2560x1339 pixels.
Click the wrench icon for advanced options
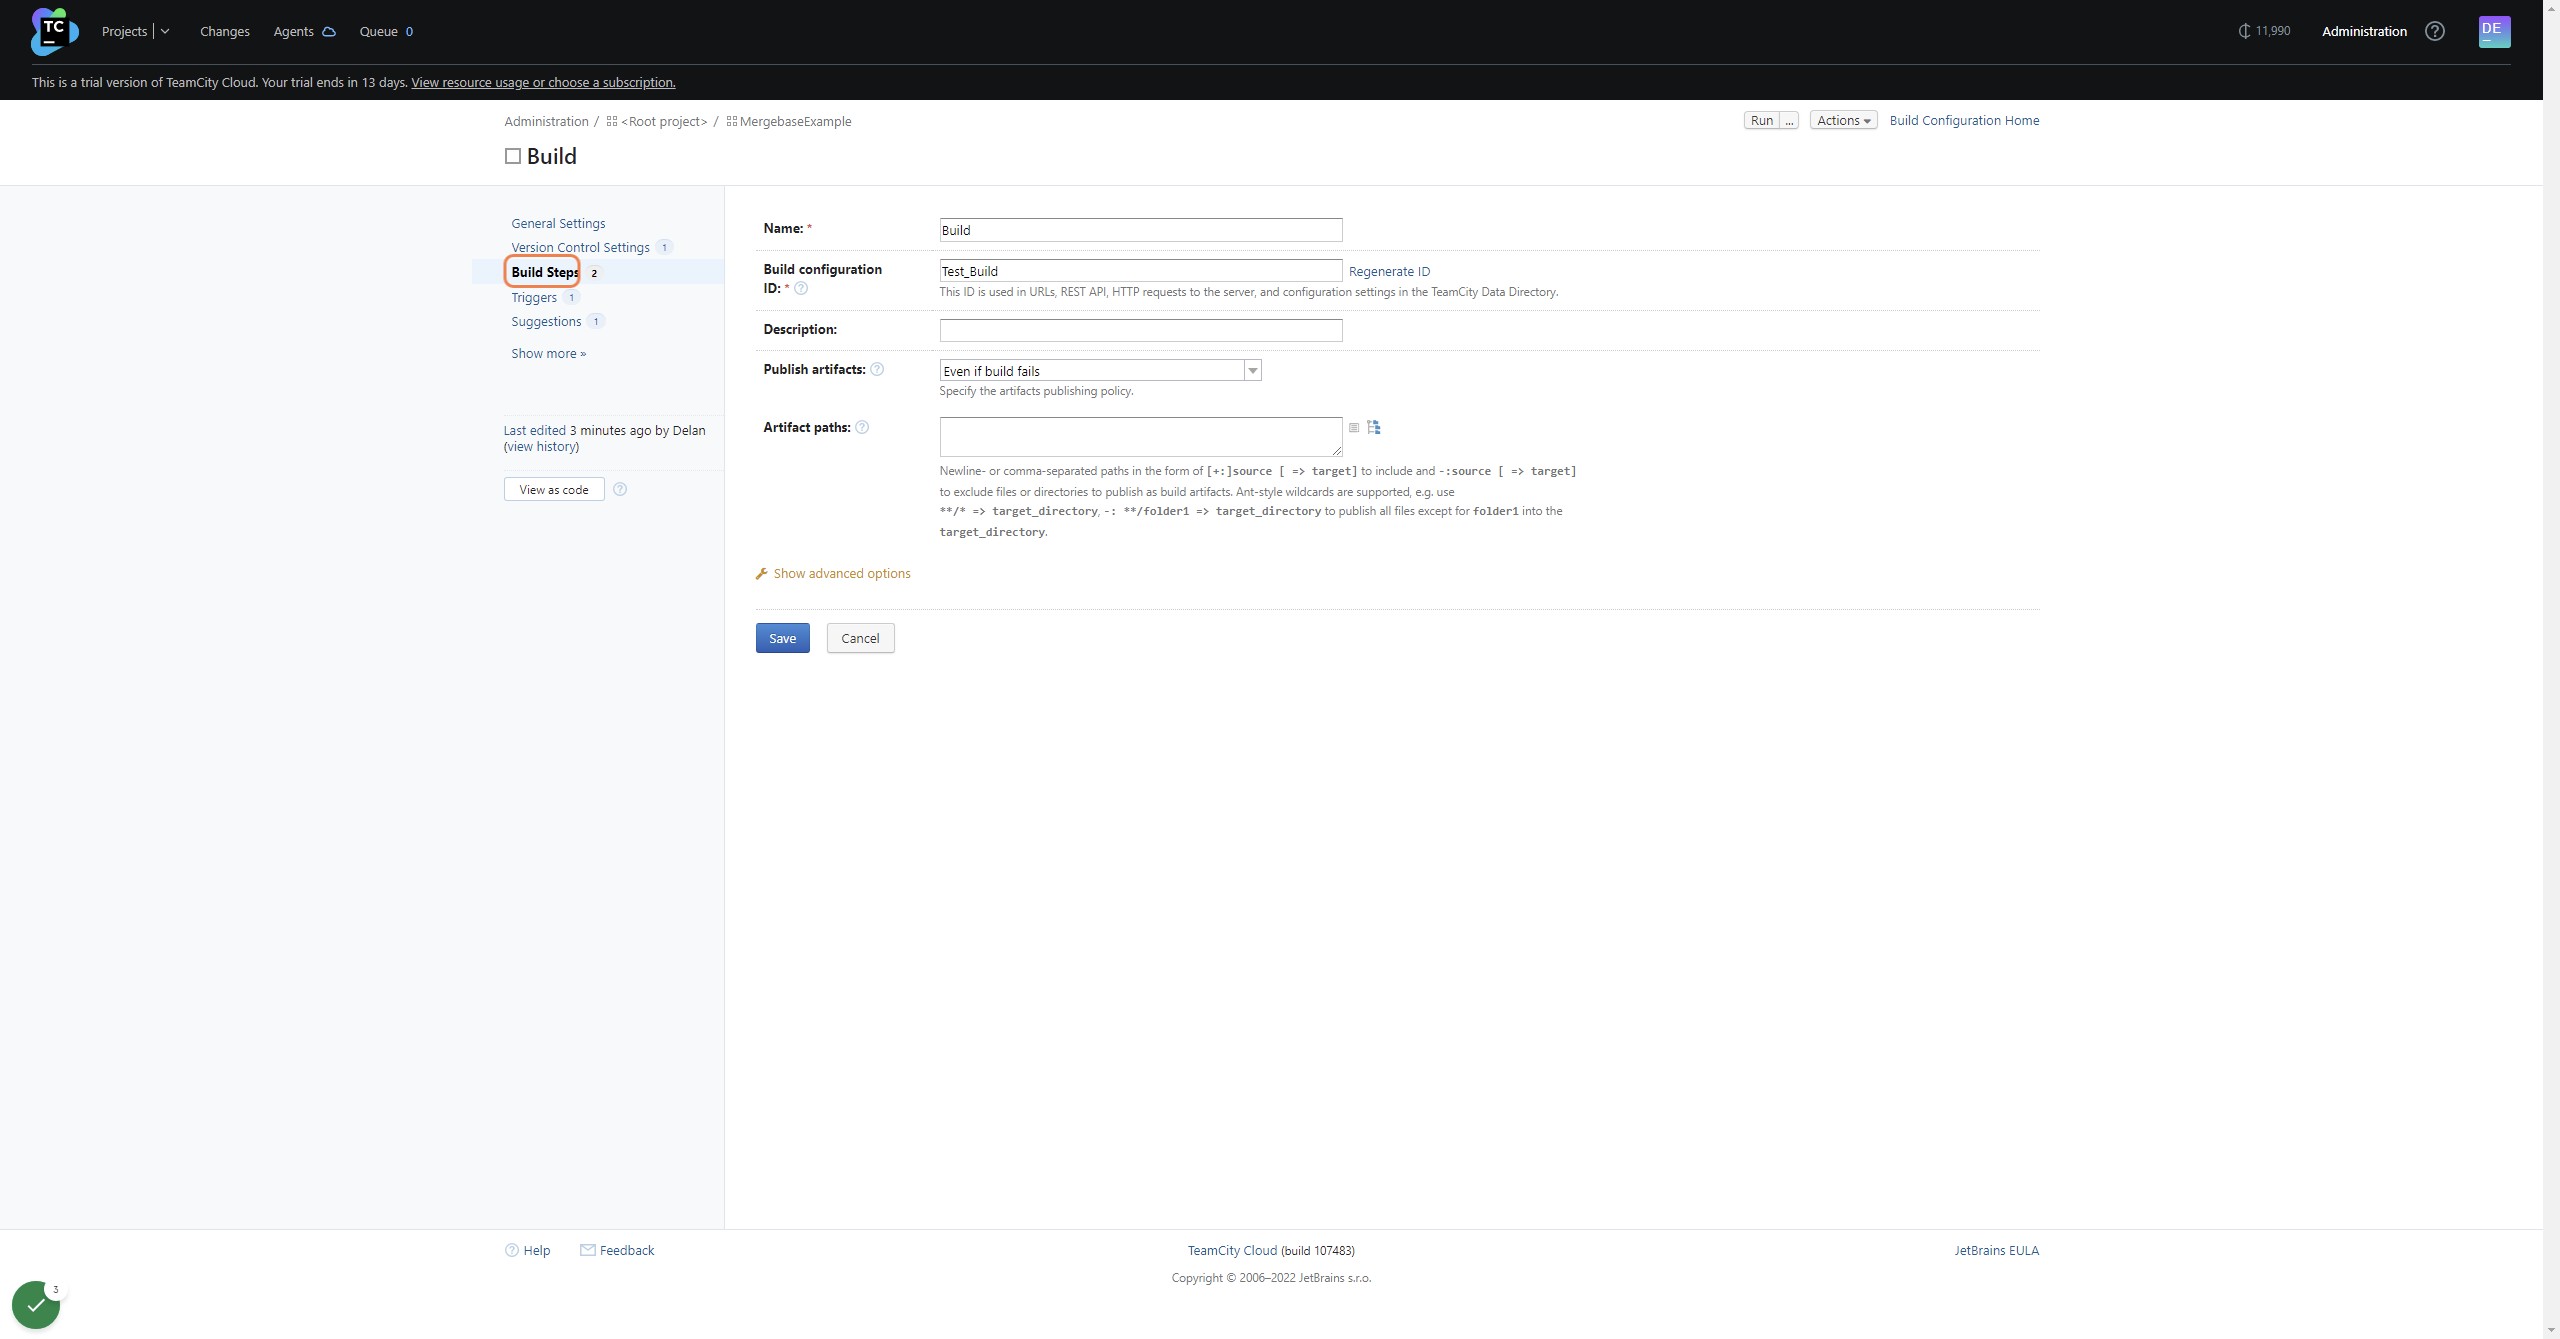tap(762, 573)
